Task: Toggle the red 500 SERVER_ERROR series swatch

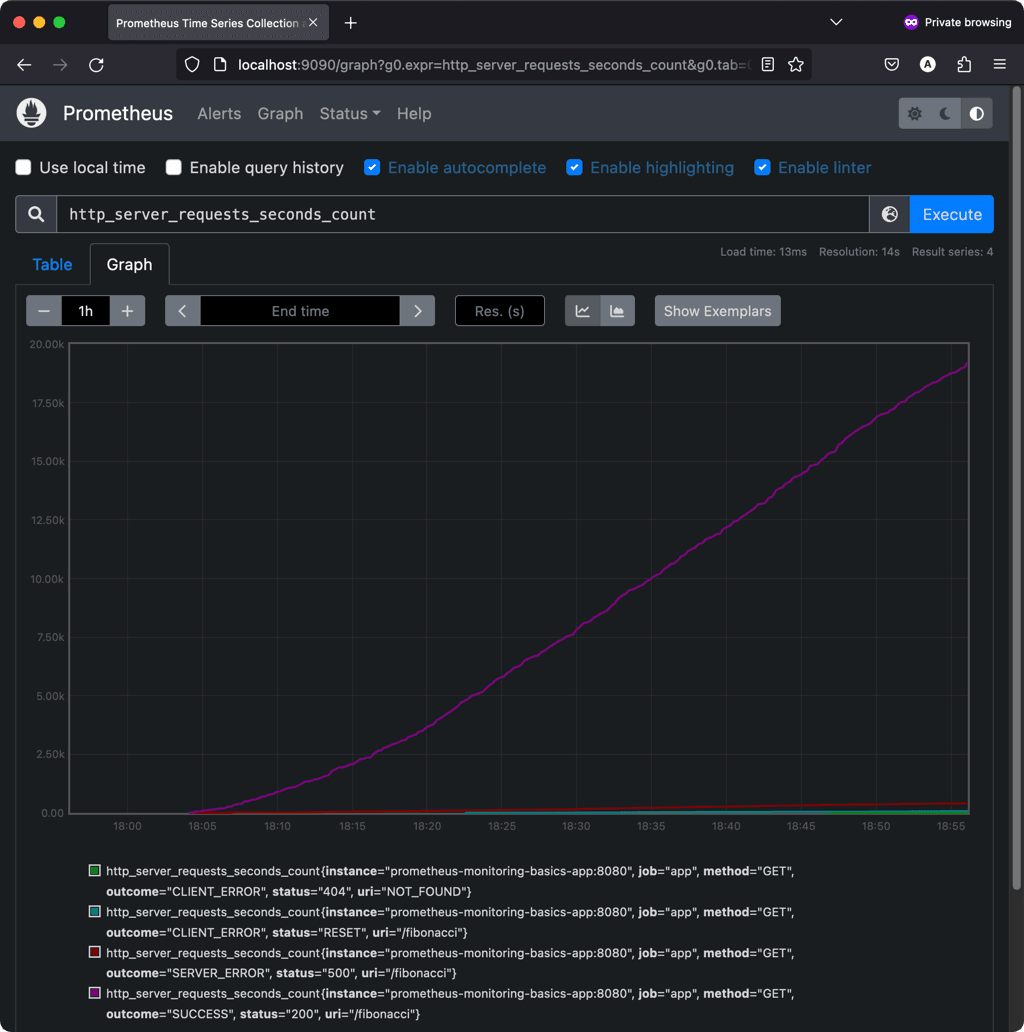Action: click(95, 952)
